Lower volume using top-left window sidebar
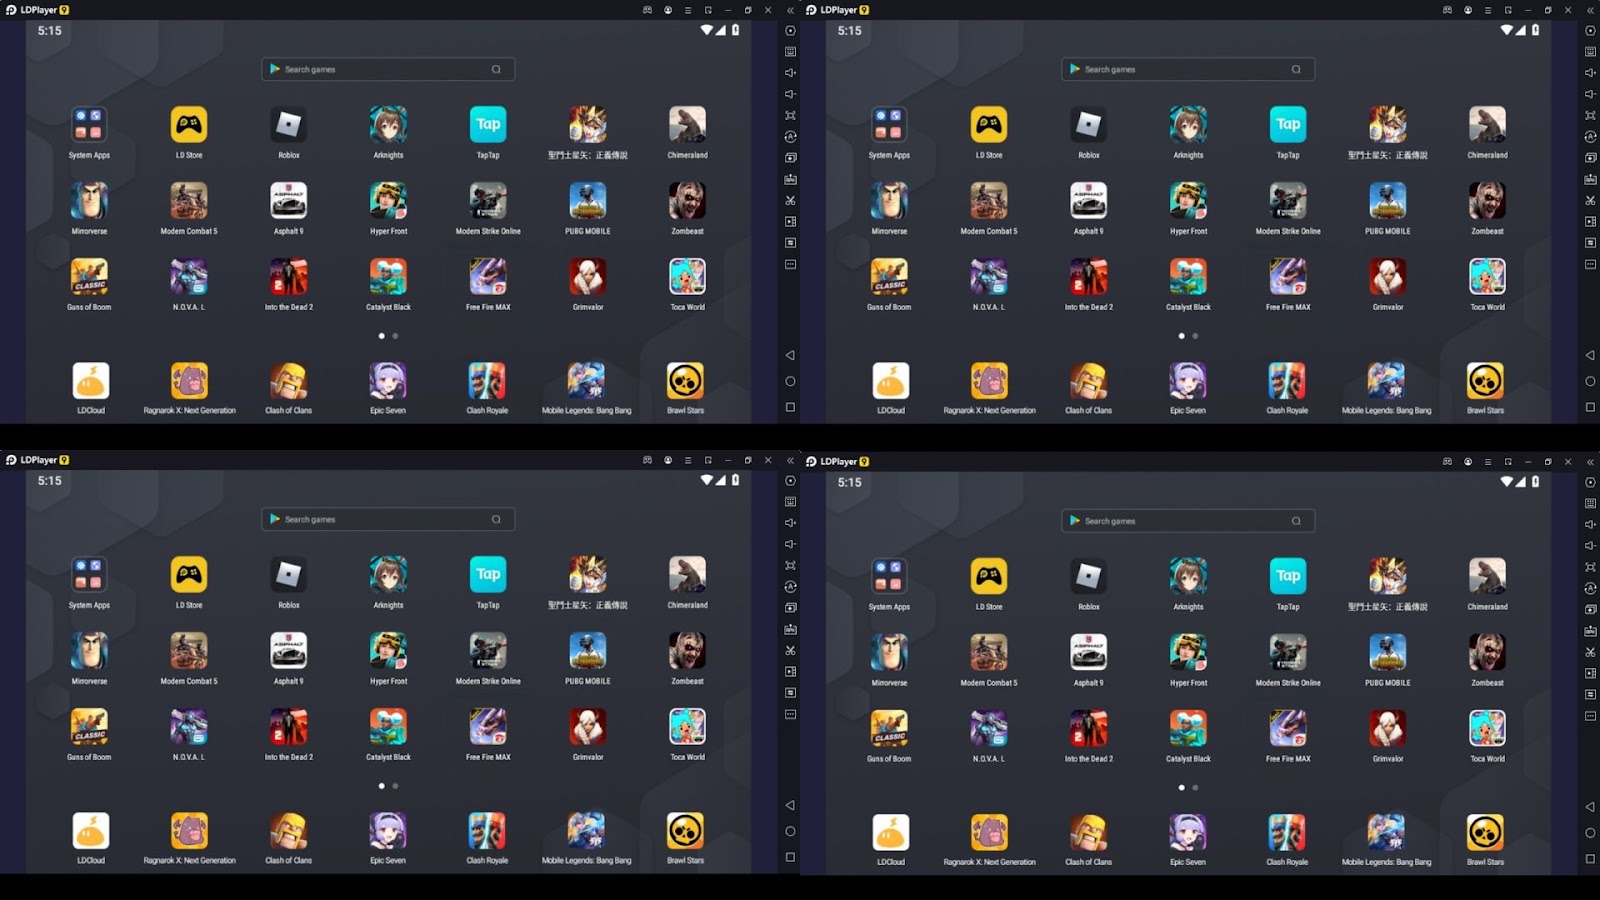The height and width of the screenshot is (900, 1600). coord(790,94)
